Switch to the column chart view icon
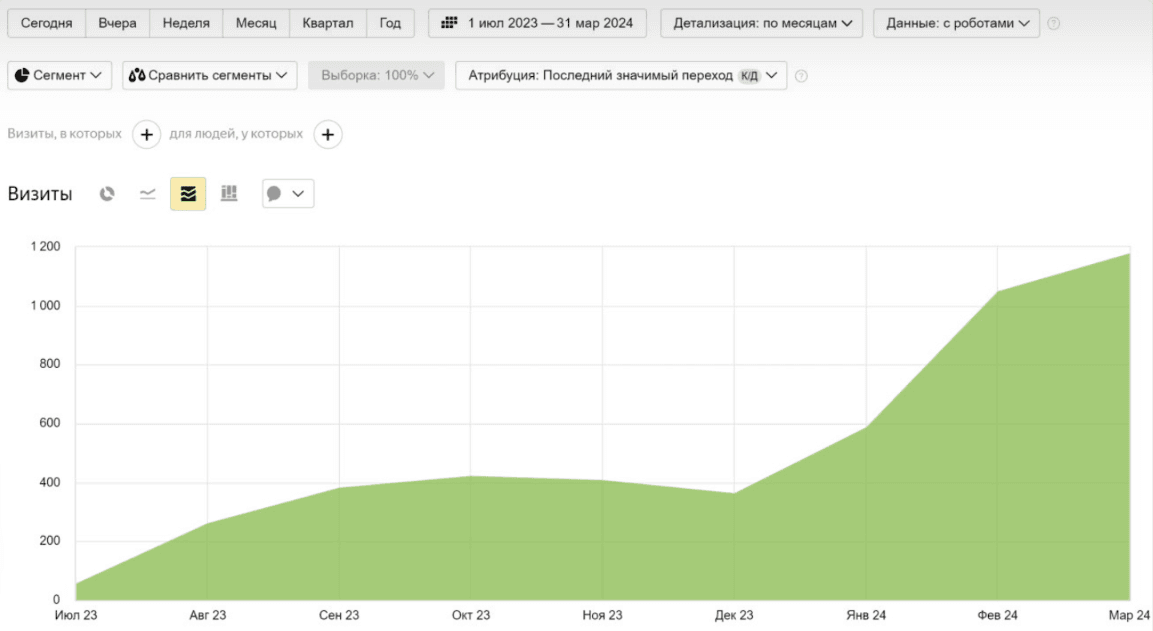1153x631 pixels. click(229, 193)
